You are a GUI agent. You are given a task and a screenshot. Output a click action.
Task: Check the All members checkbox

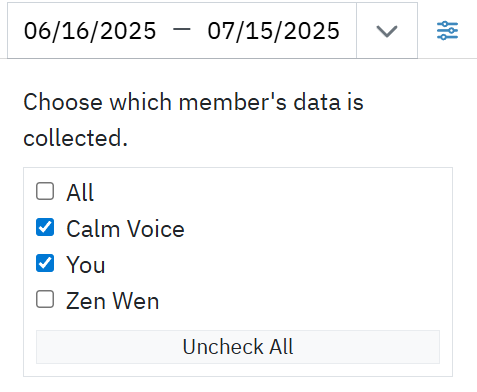45,191
